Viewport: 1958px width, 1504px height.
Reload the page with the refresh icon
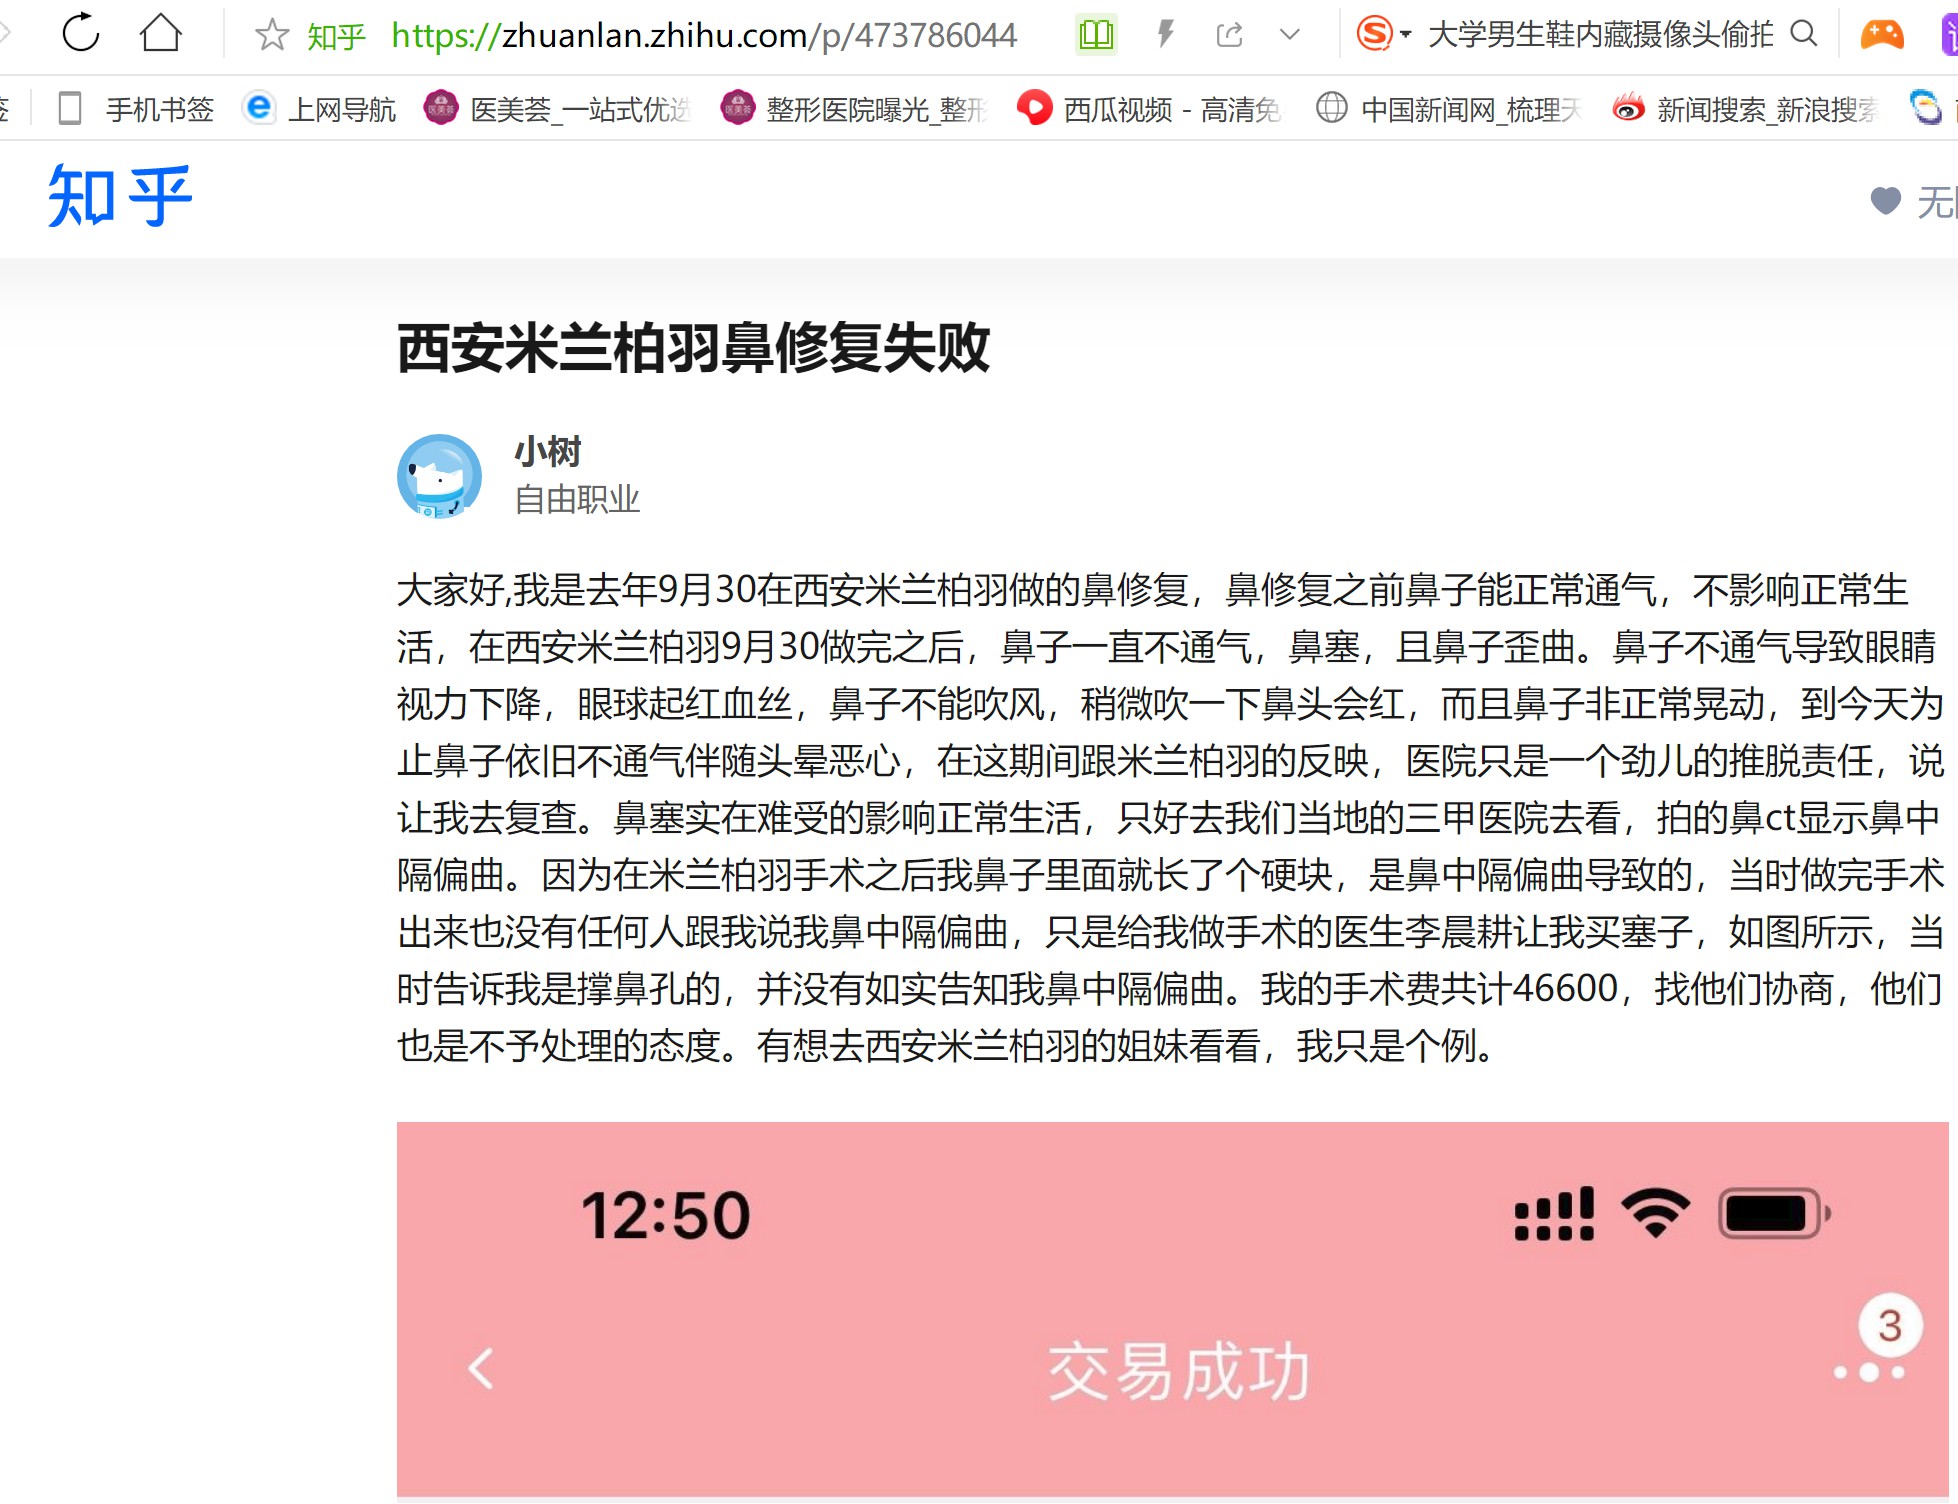[81, 33]
